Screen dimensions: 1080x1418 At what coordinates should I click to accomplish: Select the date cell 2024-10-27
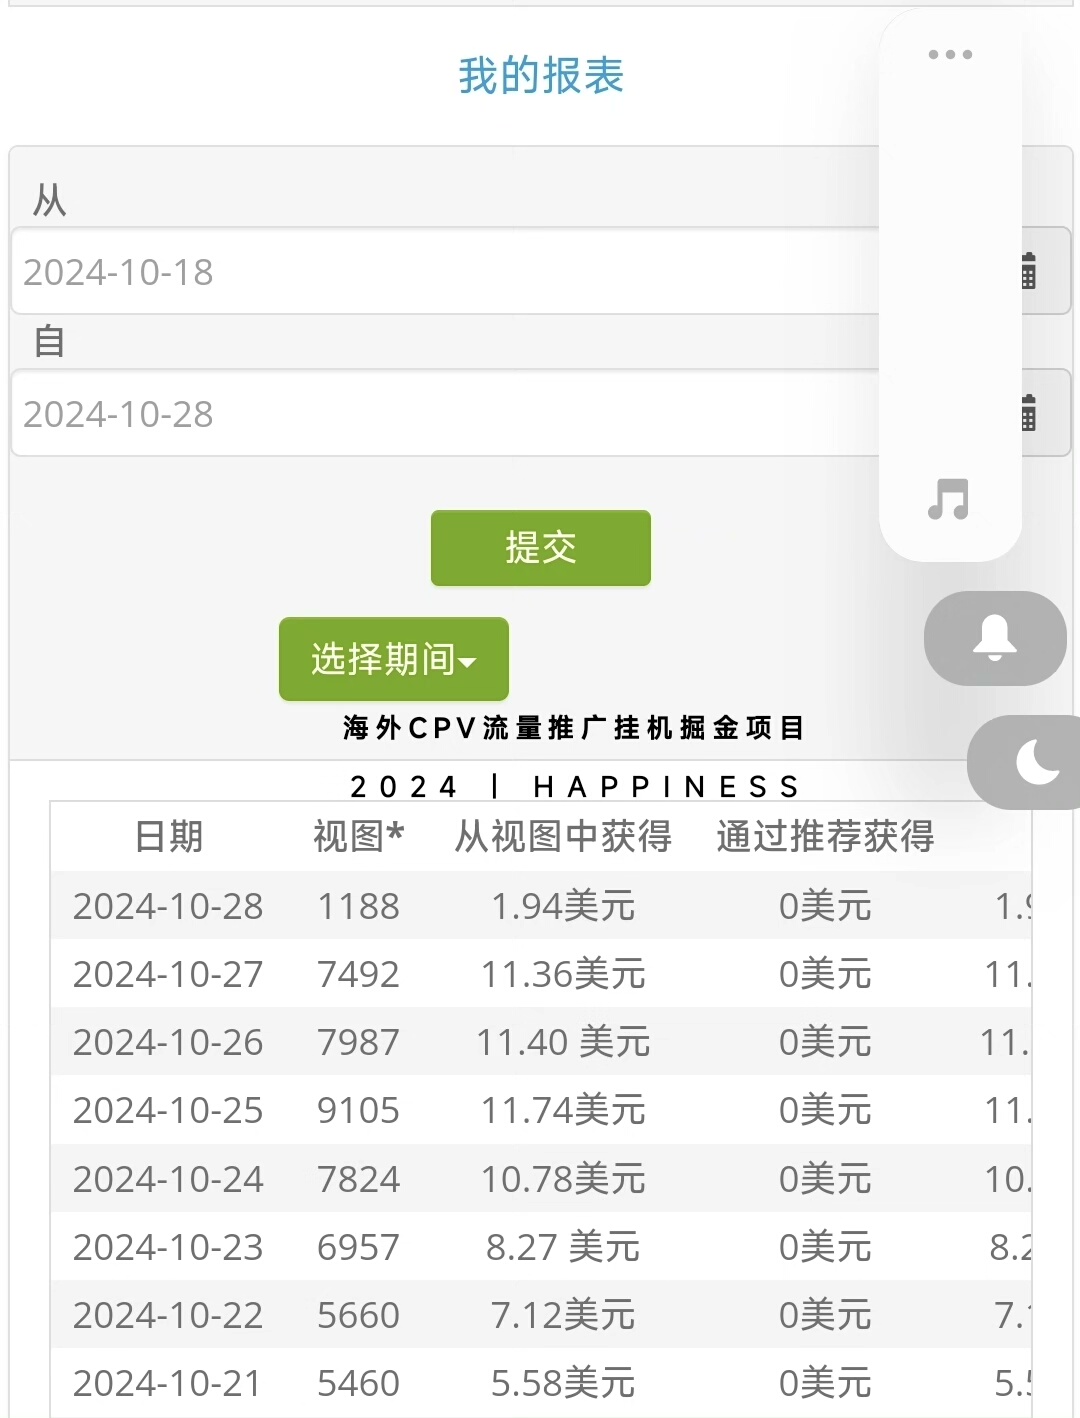(x=168, y=974)
